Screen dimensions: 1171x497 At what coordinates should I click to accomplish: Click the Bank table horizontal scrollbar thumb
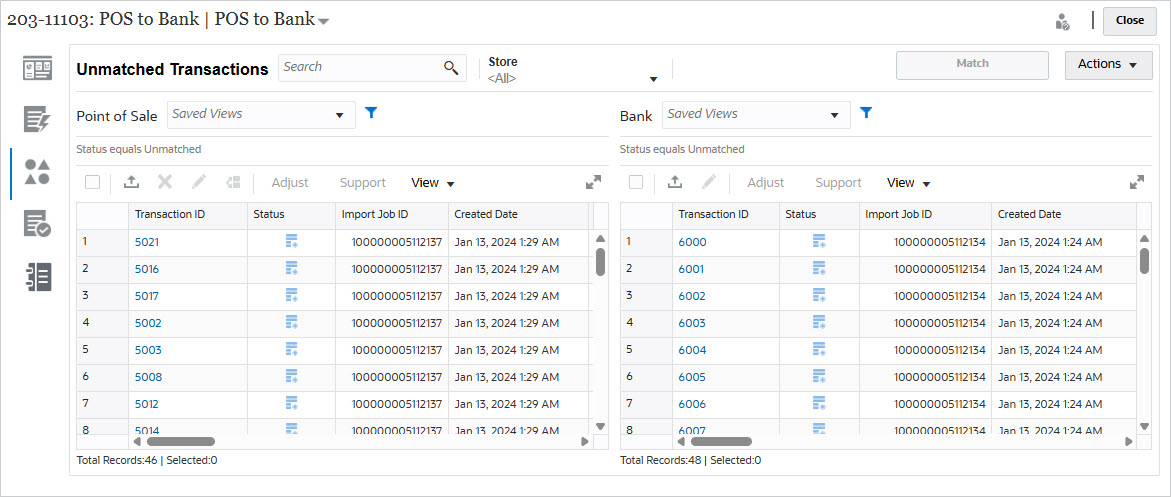tap(720, 441)
